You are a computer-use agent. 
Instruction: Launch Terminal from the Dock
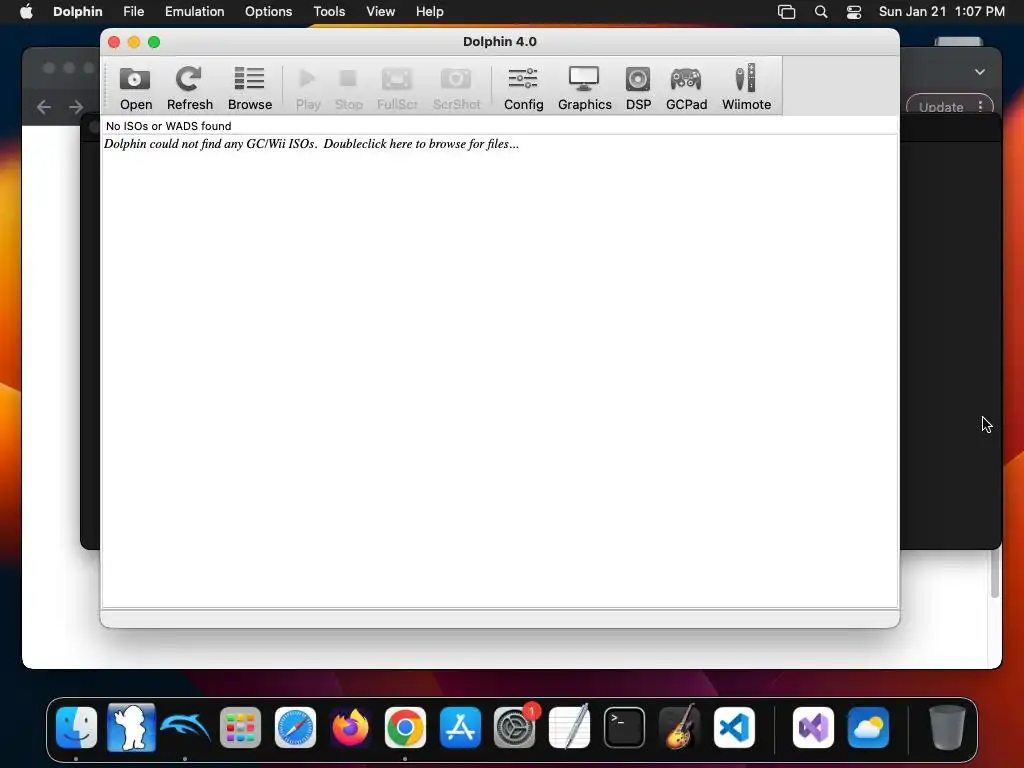pyautogui.click(x=624, y=728)
